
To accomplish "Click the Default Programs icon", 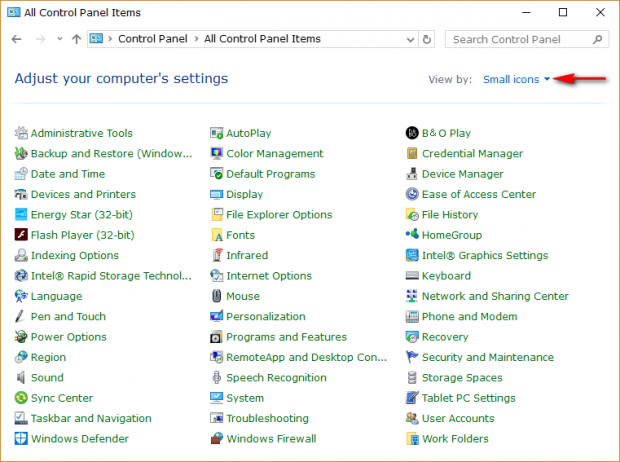I will [216, 174].
